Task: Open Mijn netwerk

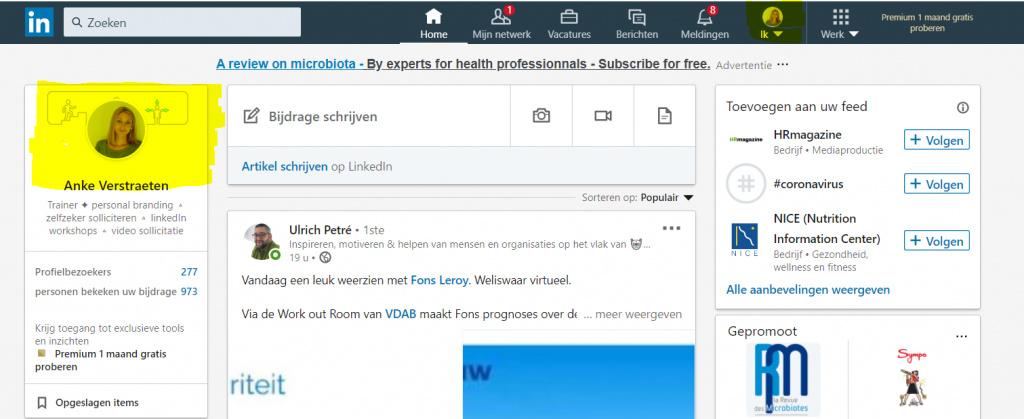Action: pyautogui.click(x=502, y=23)
